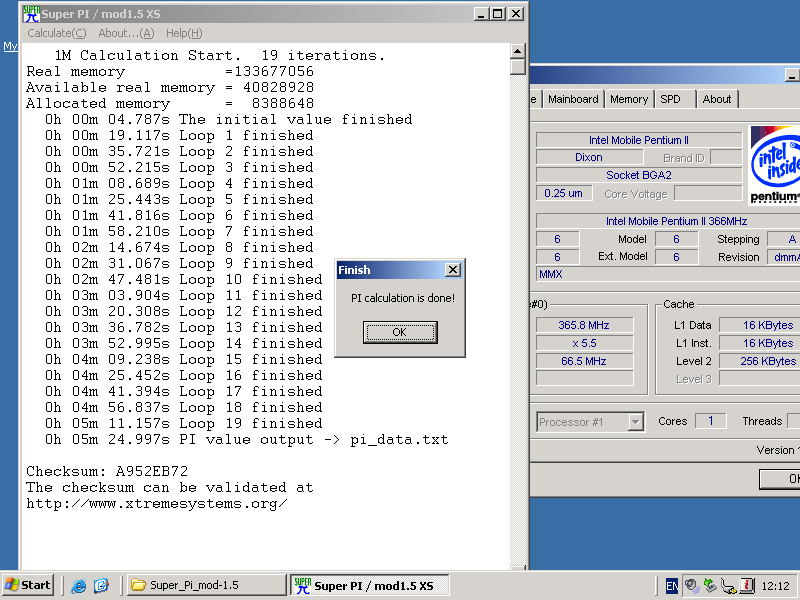This screenshot has width=800, height=600.
Task: Click the network connection tray icon
Action: click(x=728, y=586)
